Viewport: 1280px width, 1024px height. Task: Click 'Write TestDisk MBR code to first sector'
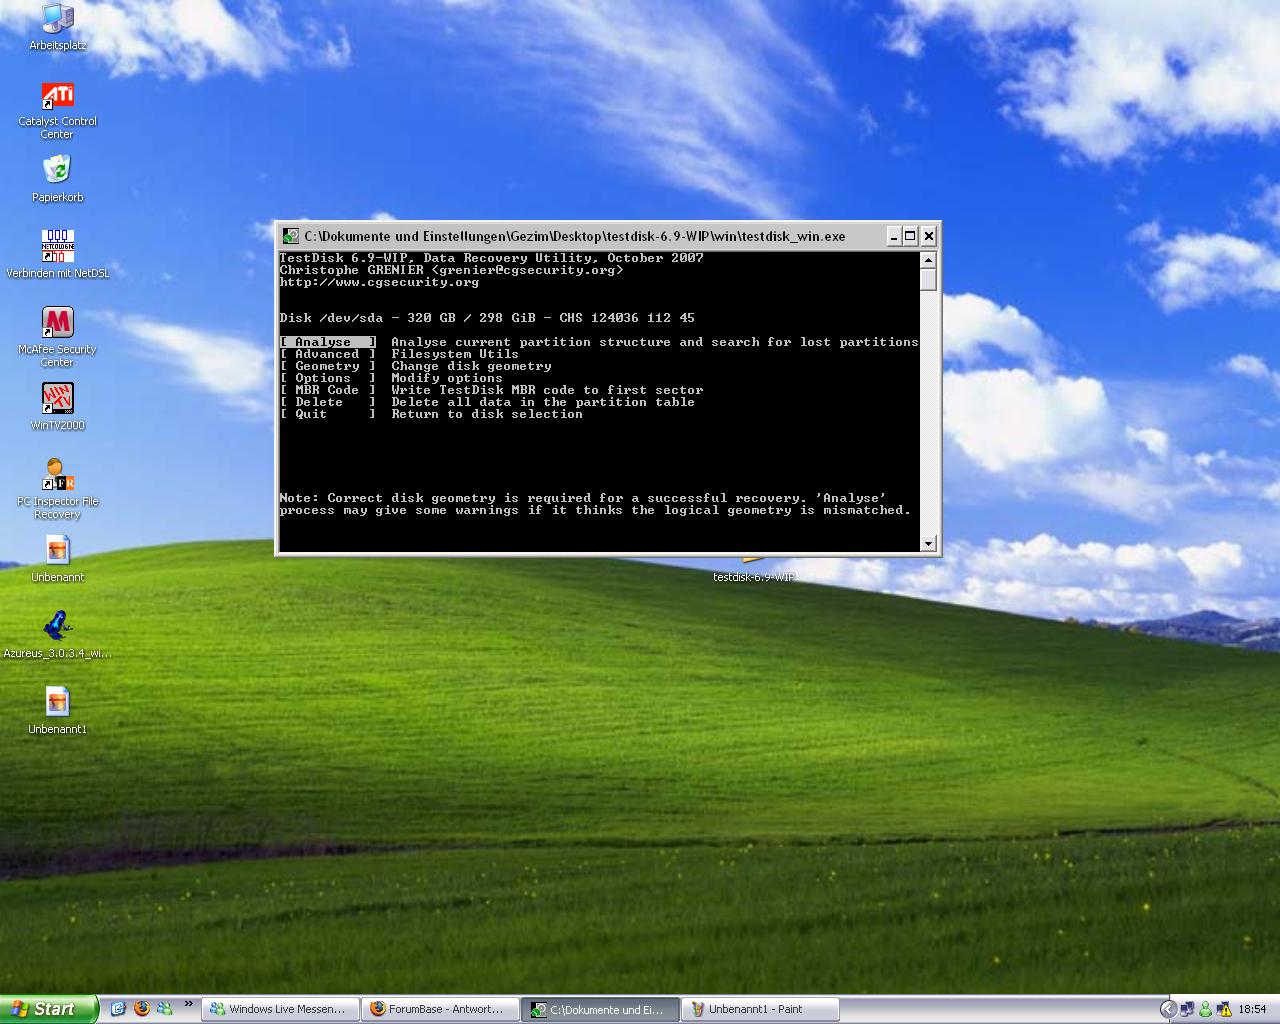coord(547,390)
